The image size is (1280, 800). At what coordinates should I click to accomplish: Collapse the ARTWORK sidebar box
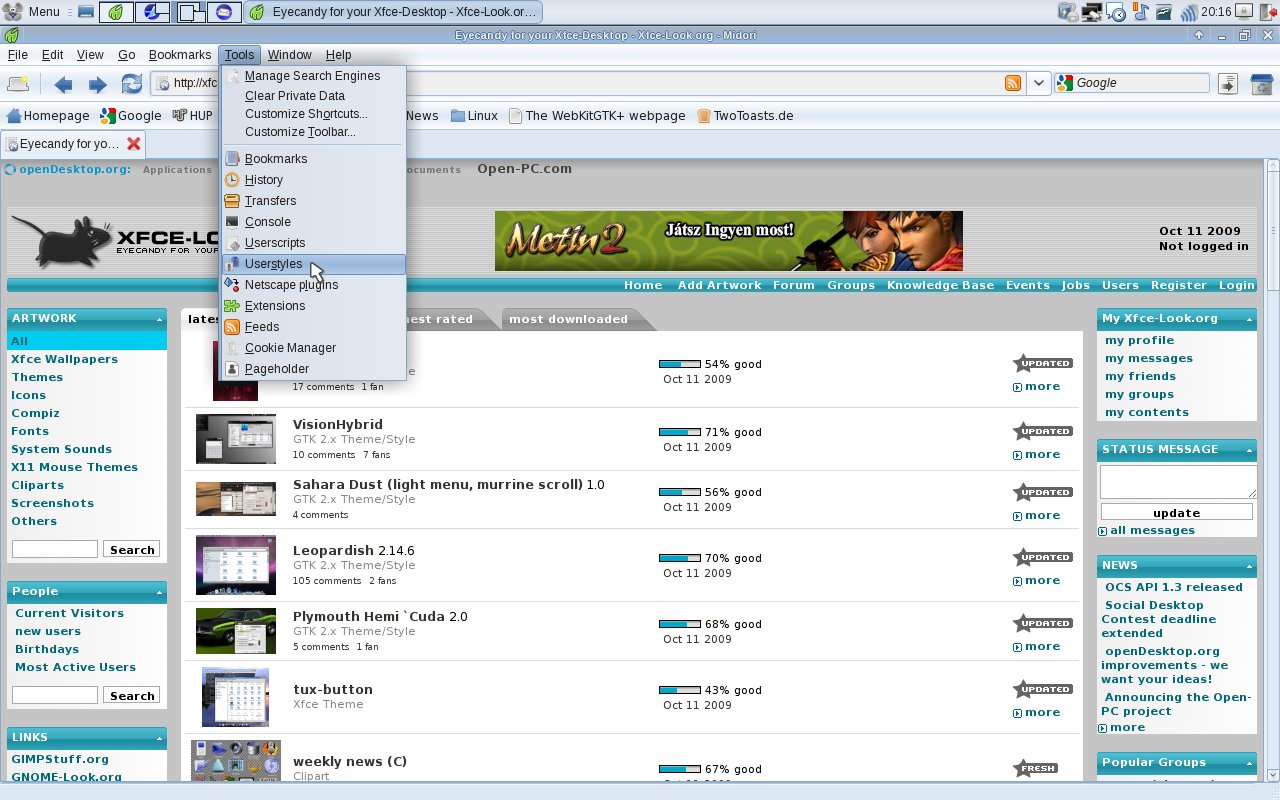pos(160,319)
